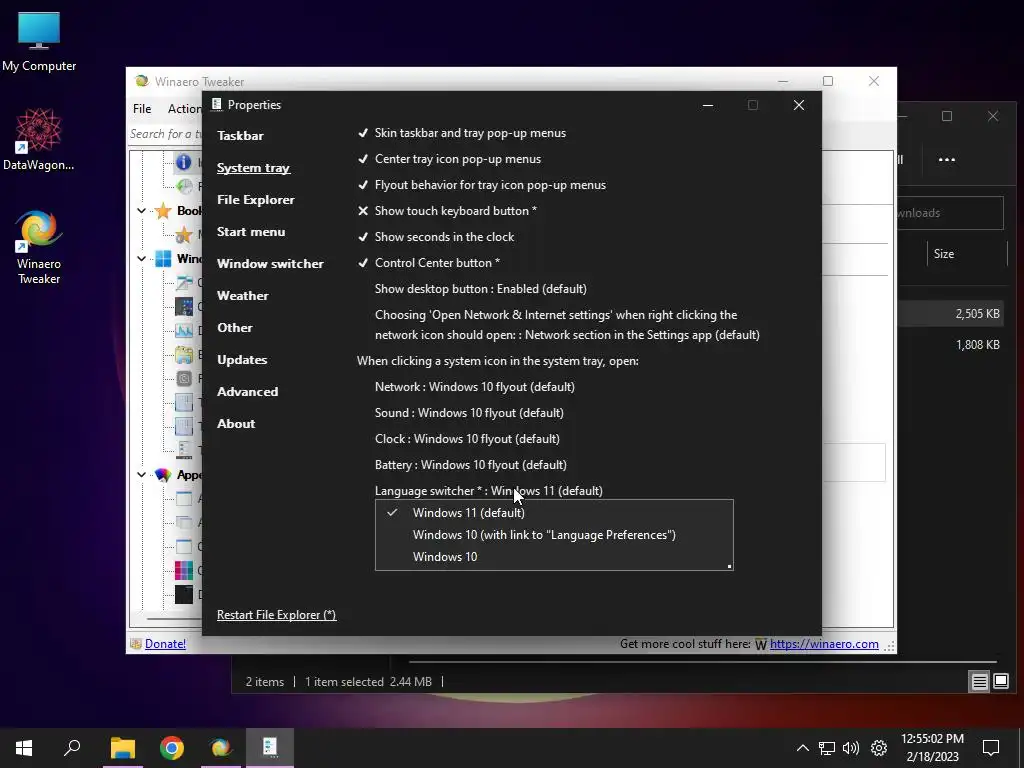This screenshot has width=1024, height=768.
Task: Open the Weather settings section
Action: tap(242, 296)
